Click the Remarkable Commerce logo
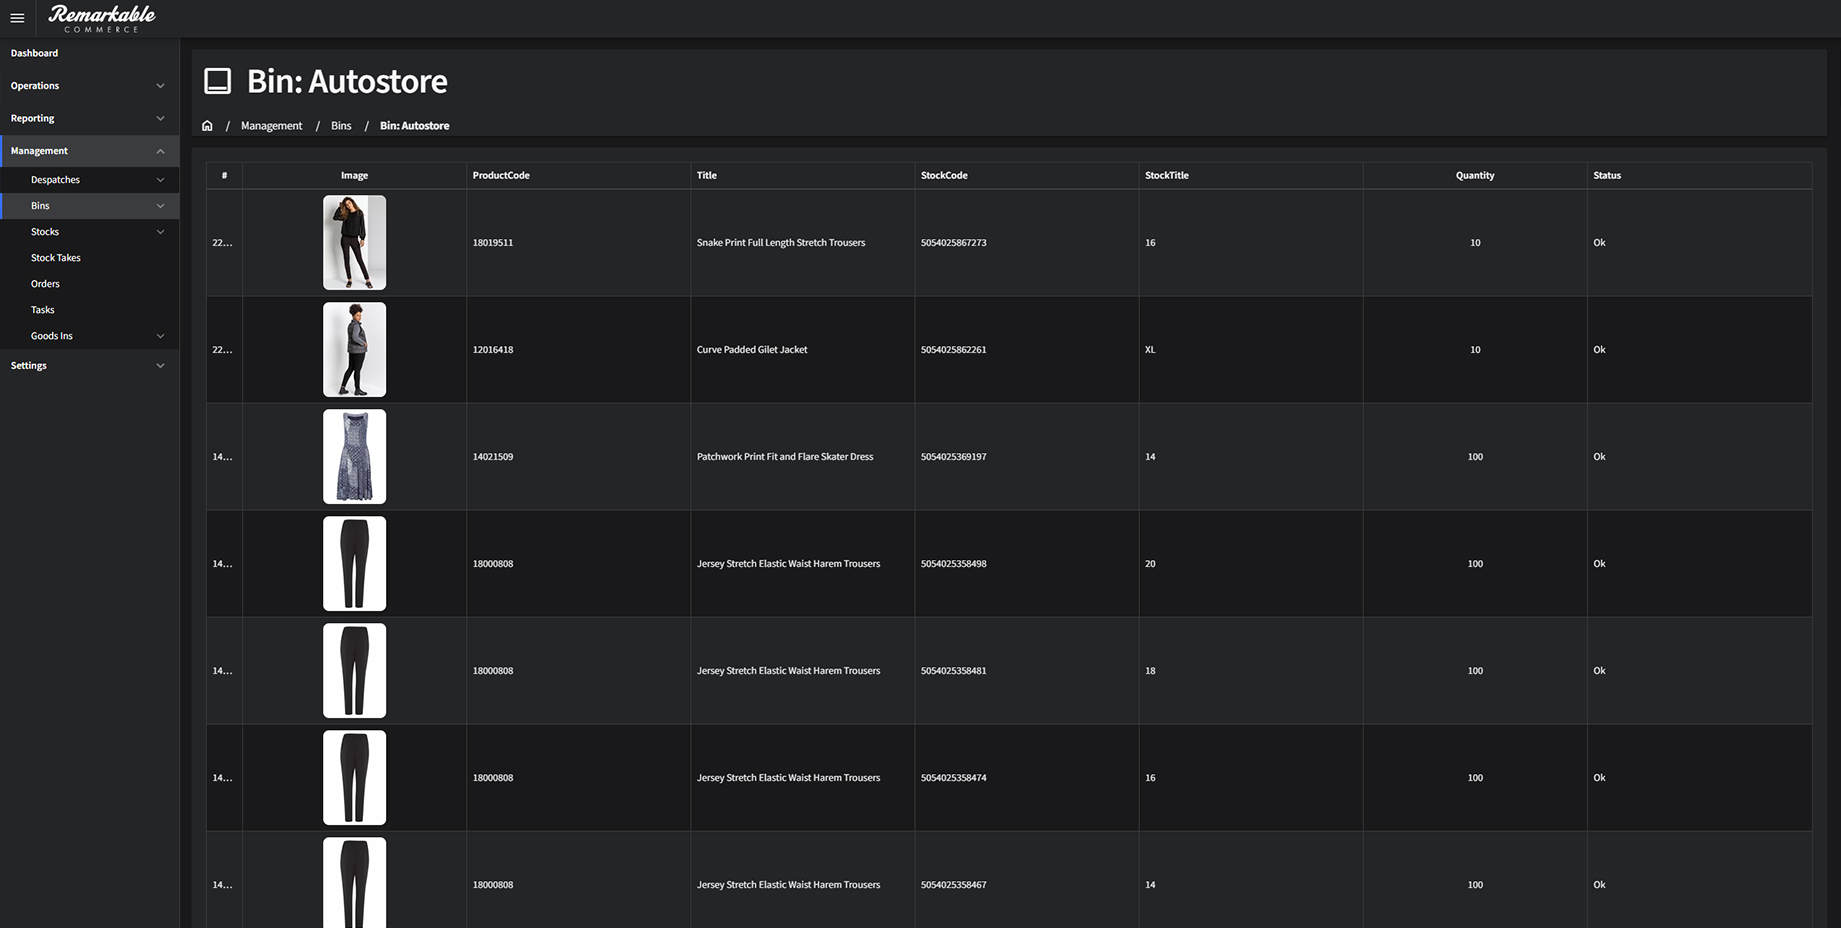Viewport: 1841px width, 928px height. pyautogui.click(x=101, y=17)
